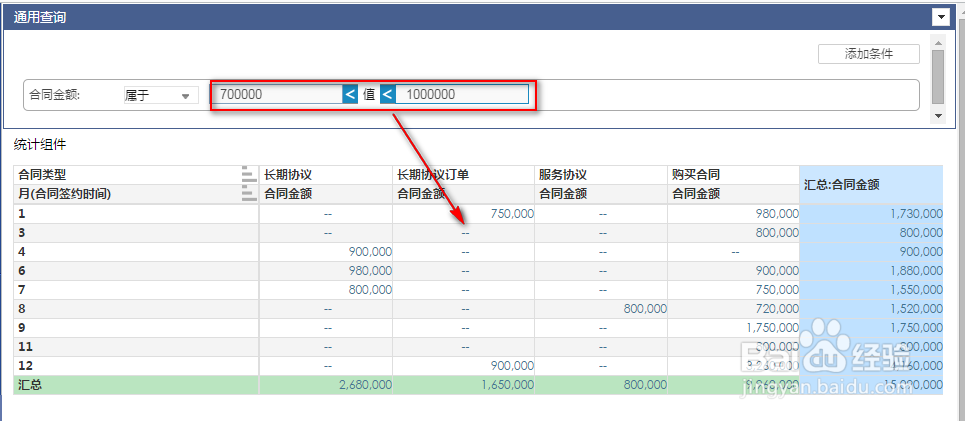Select the 1,650,000 summary cell
Viewport: 965px width, 421px height.
[x=463, y=385]
